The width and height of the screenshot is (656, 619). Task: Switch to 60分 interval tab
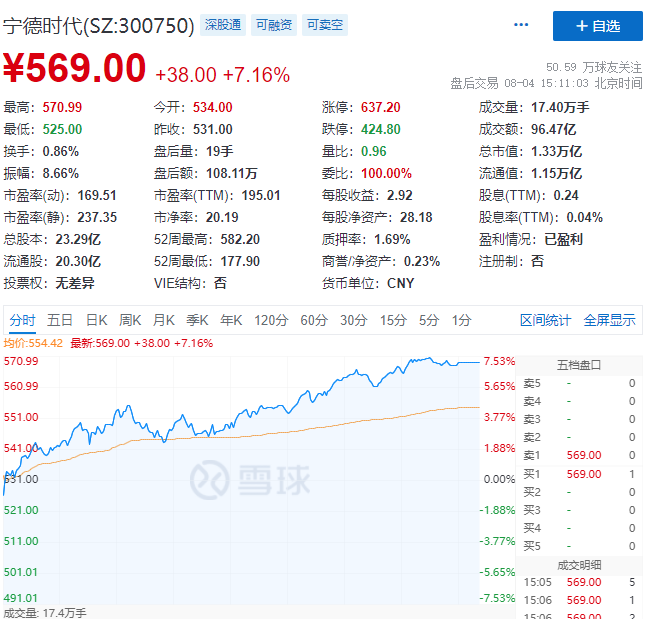[x=314, y=320]
